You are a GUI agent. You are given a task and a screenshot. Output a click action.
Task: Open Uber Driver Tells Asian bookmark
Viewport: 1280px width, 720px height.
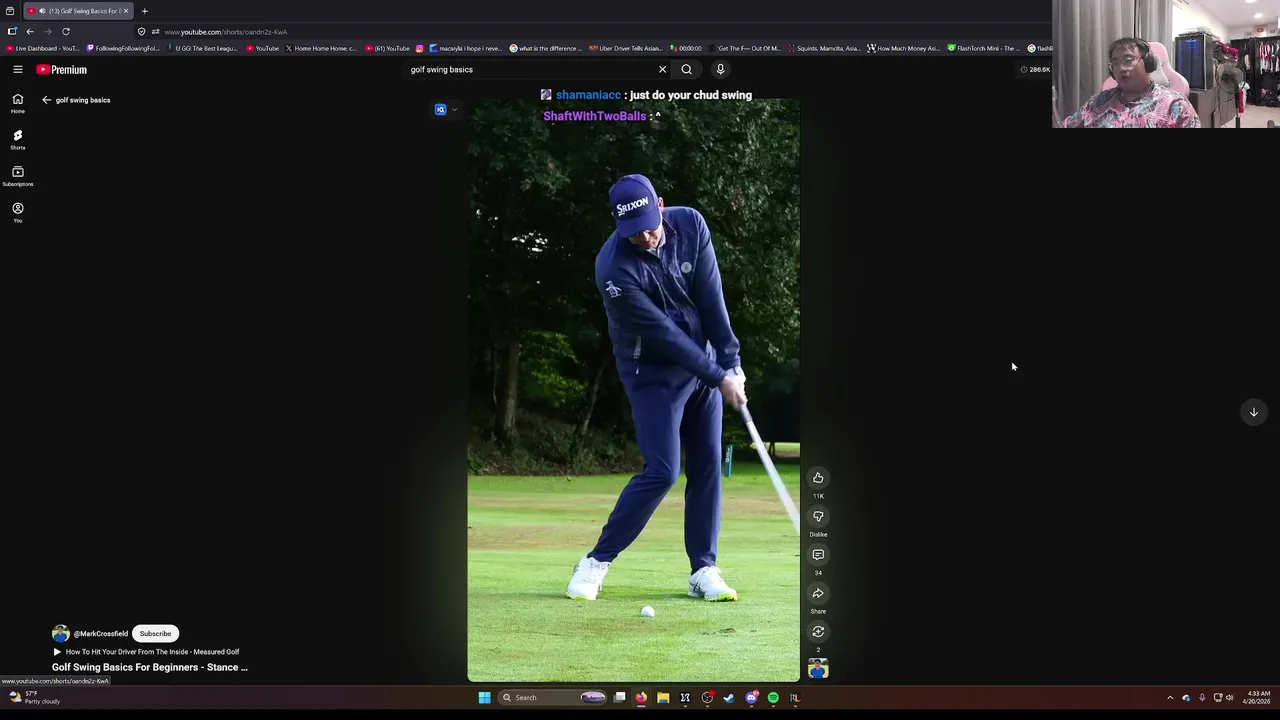[626, 48]
